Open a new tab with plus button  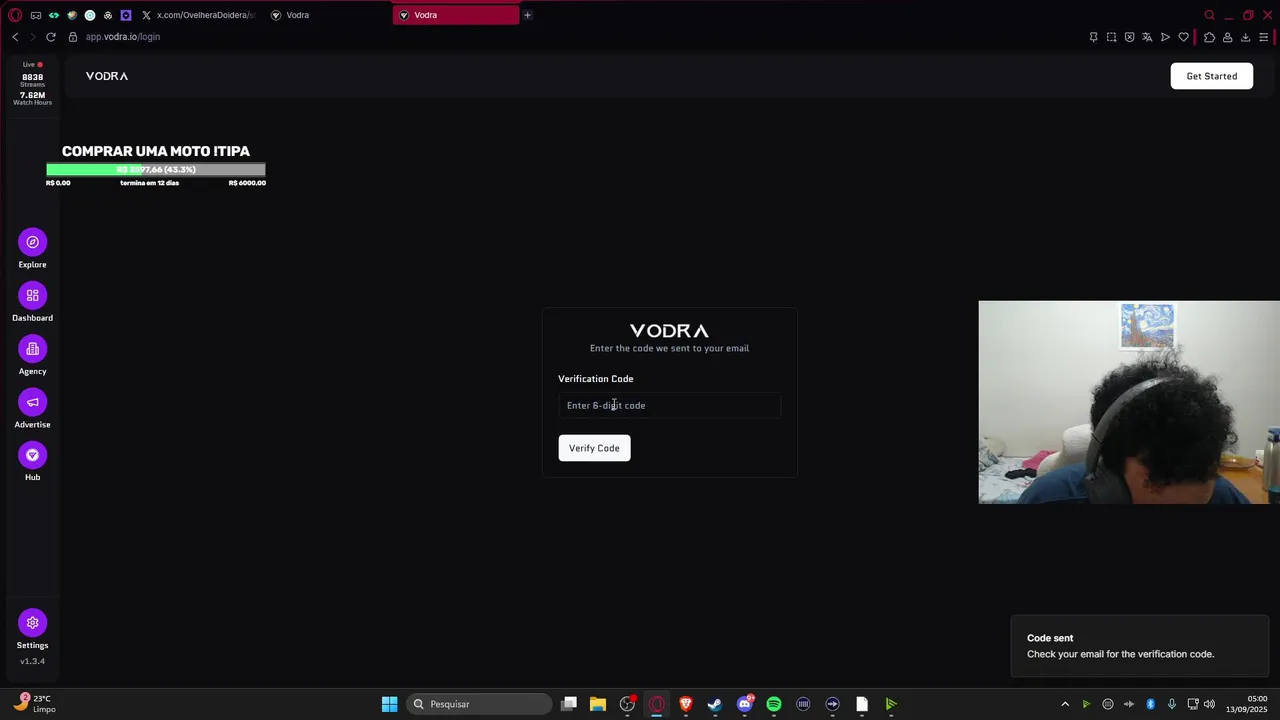click(527, 15)
